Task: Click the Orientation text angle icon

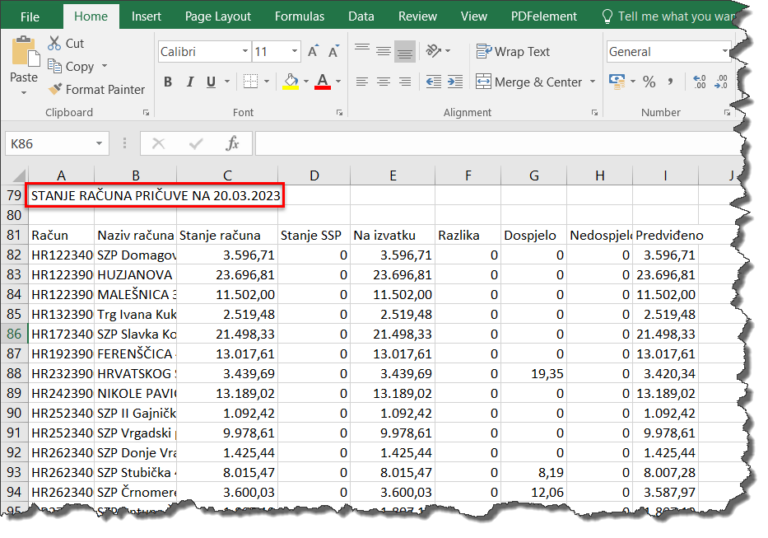Action: (434, 52)
